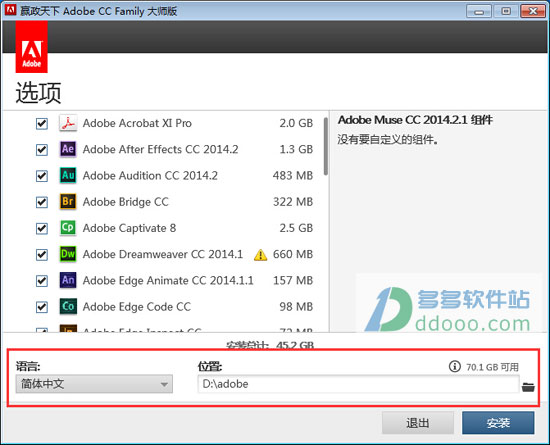Screen dimensions: 550x445
Task: Close the installer window
Action: coord(533,12)
